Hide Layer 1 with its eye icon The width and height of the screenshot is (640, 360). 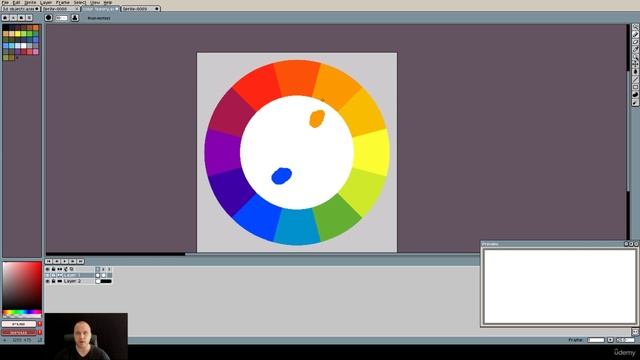point(48,276)
